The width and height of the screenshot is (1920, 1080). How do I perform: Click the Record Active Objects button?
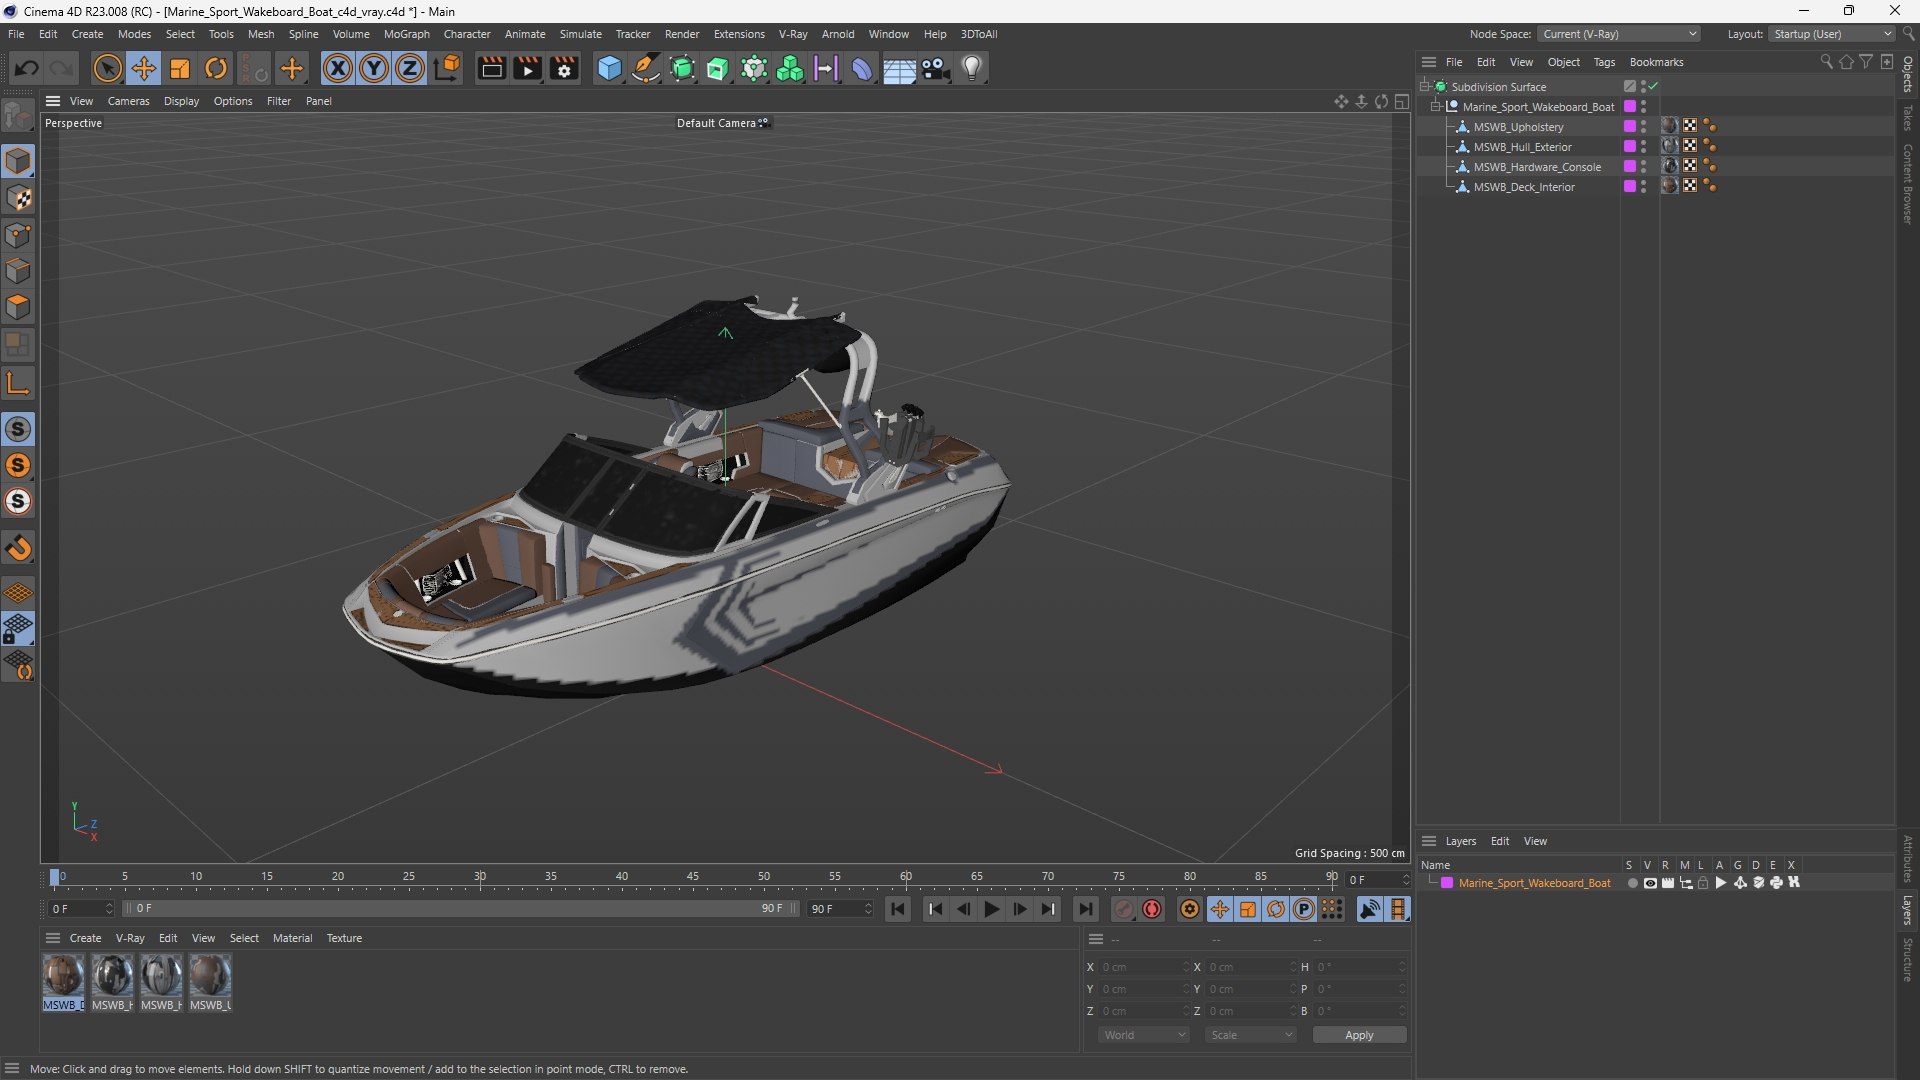(1124, 909)
